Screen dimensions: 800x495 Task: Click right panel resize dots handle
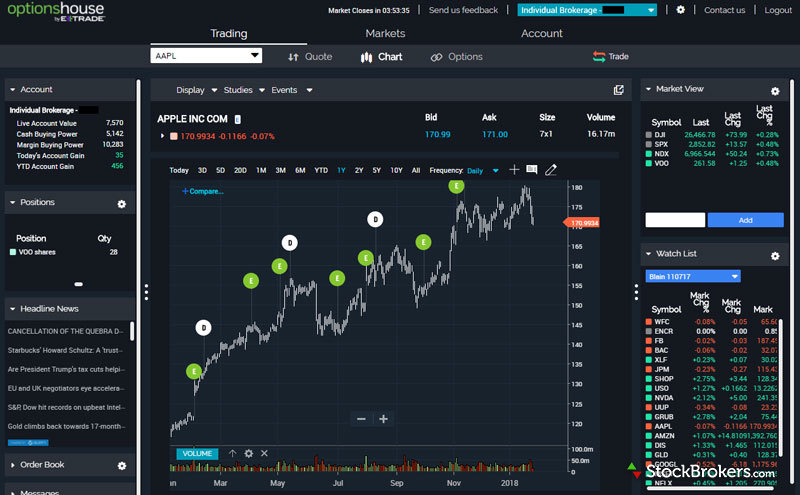tap(636, 292)
